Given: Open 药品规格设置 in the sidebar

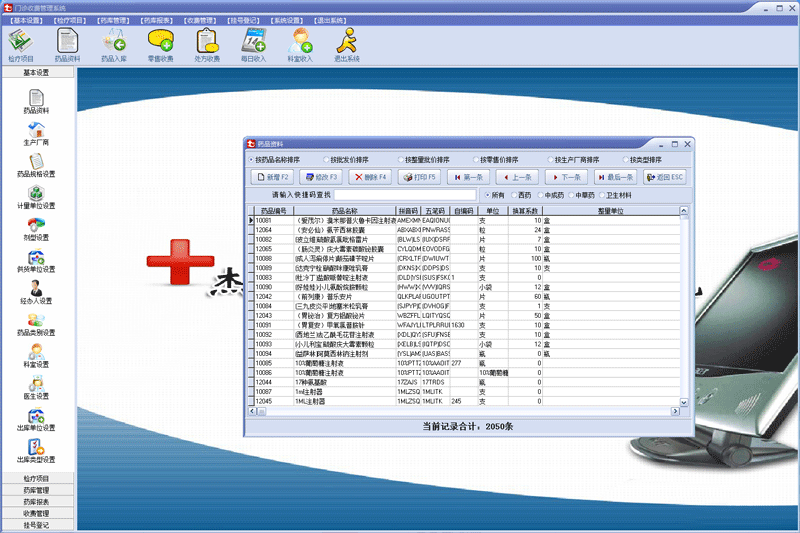Looking at the screenshot, I should point(36,165).
